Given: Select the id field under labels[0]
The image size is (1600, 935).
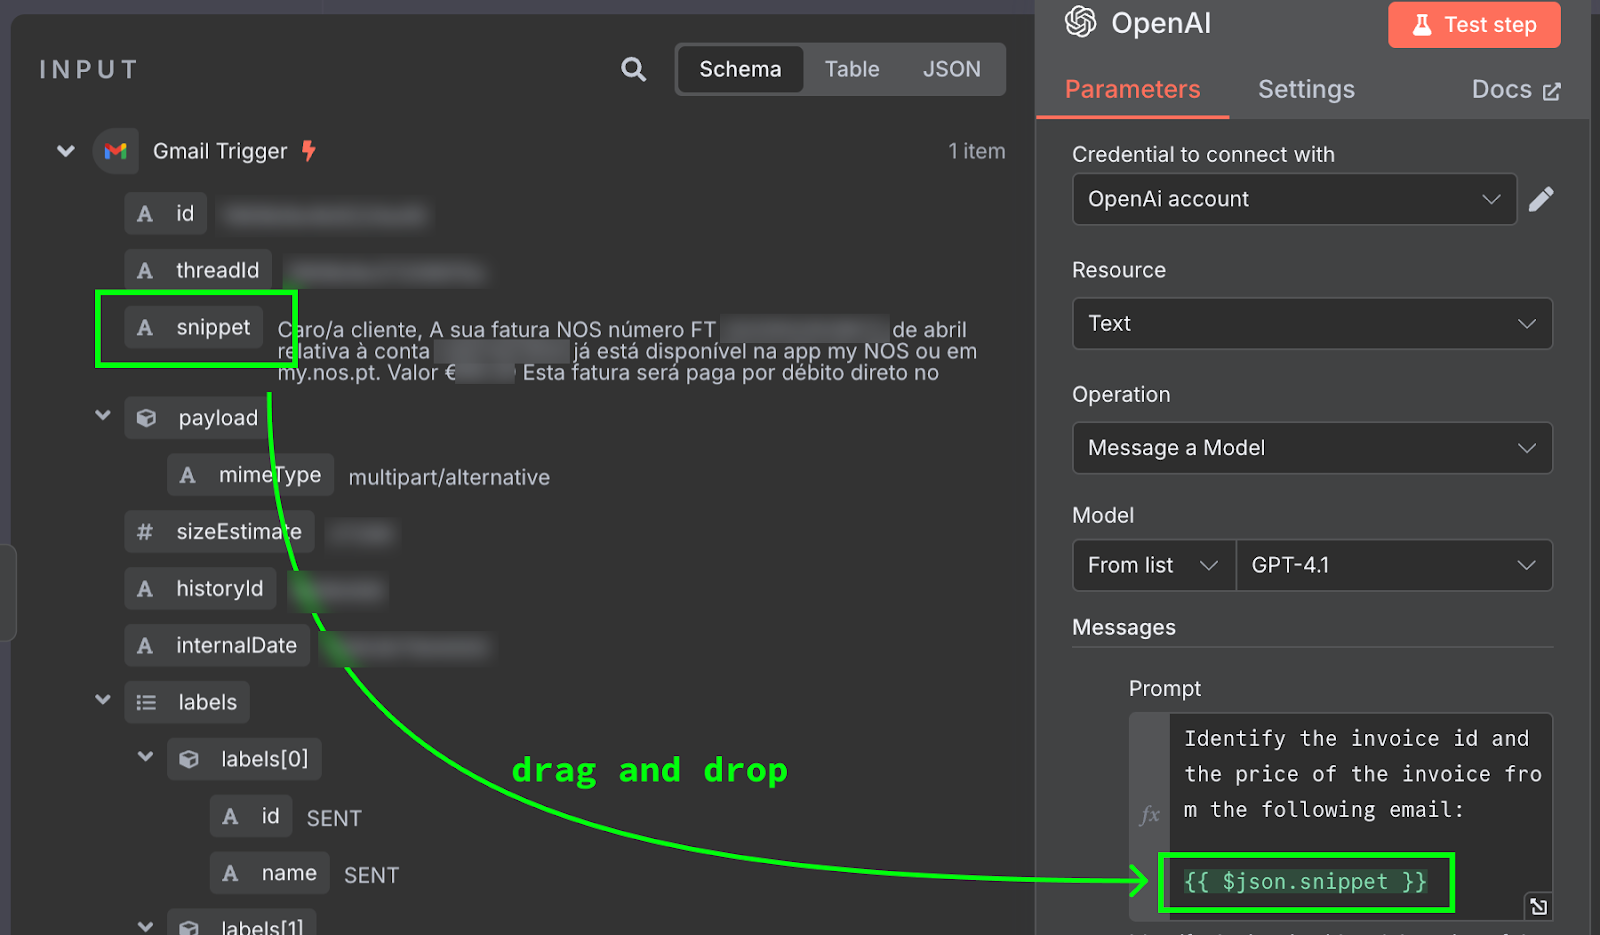Looking at the screenshot, I should (x=251, y=816).
